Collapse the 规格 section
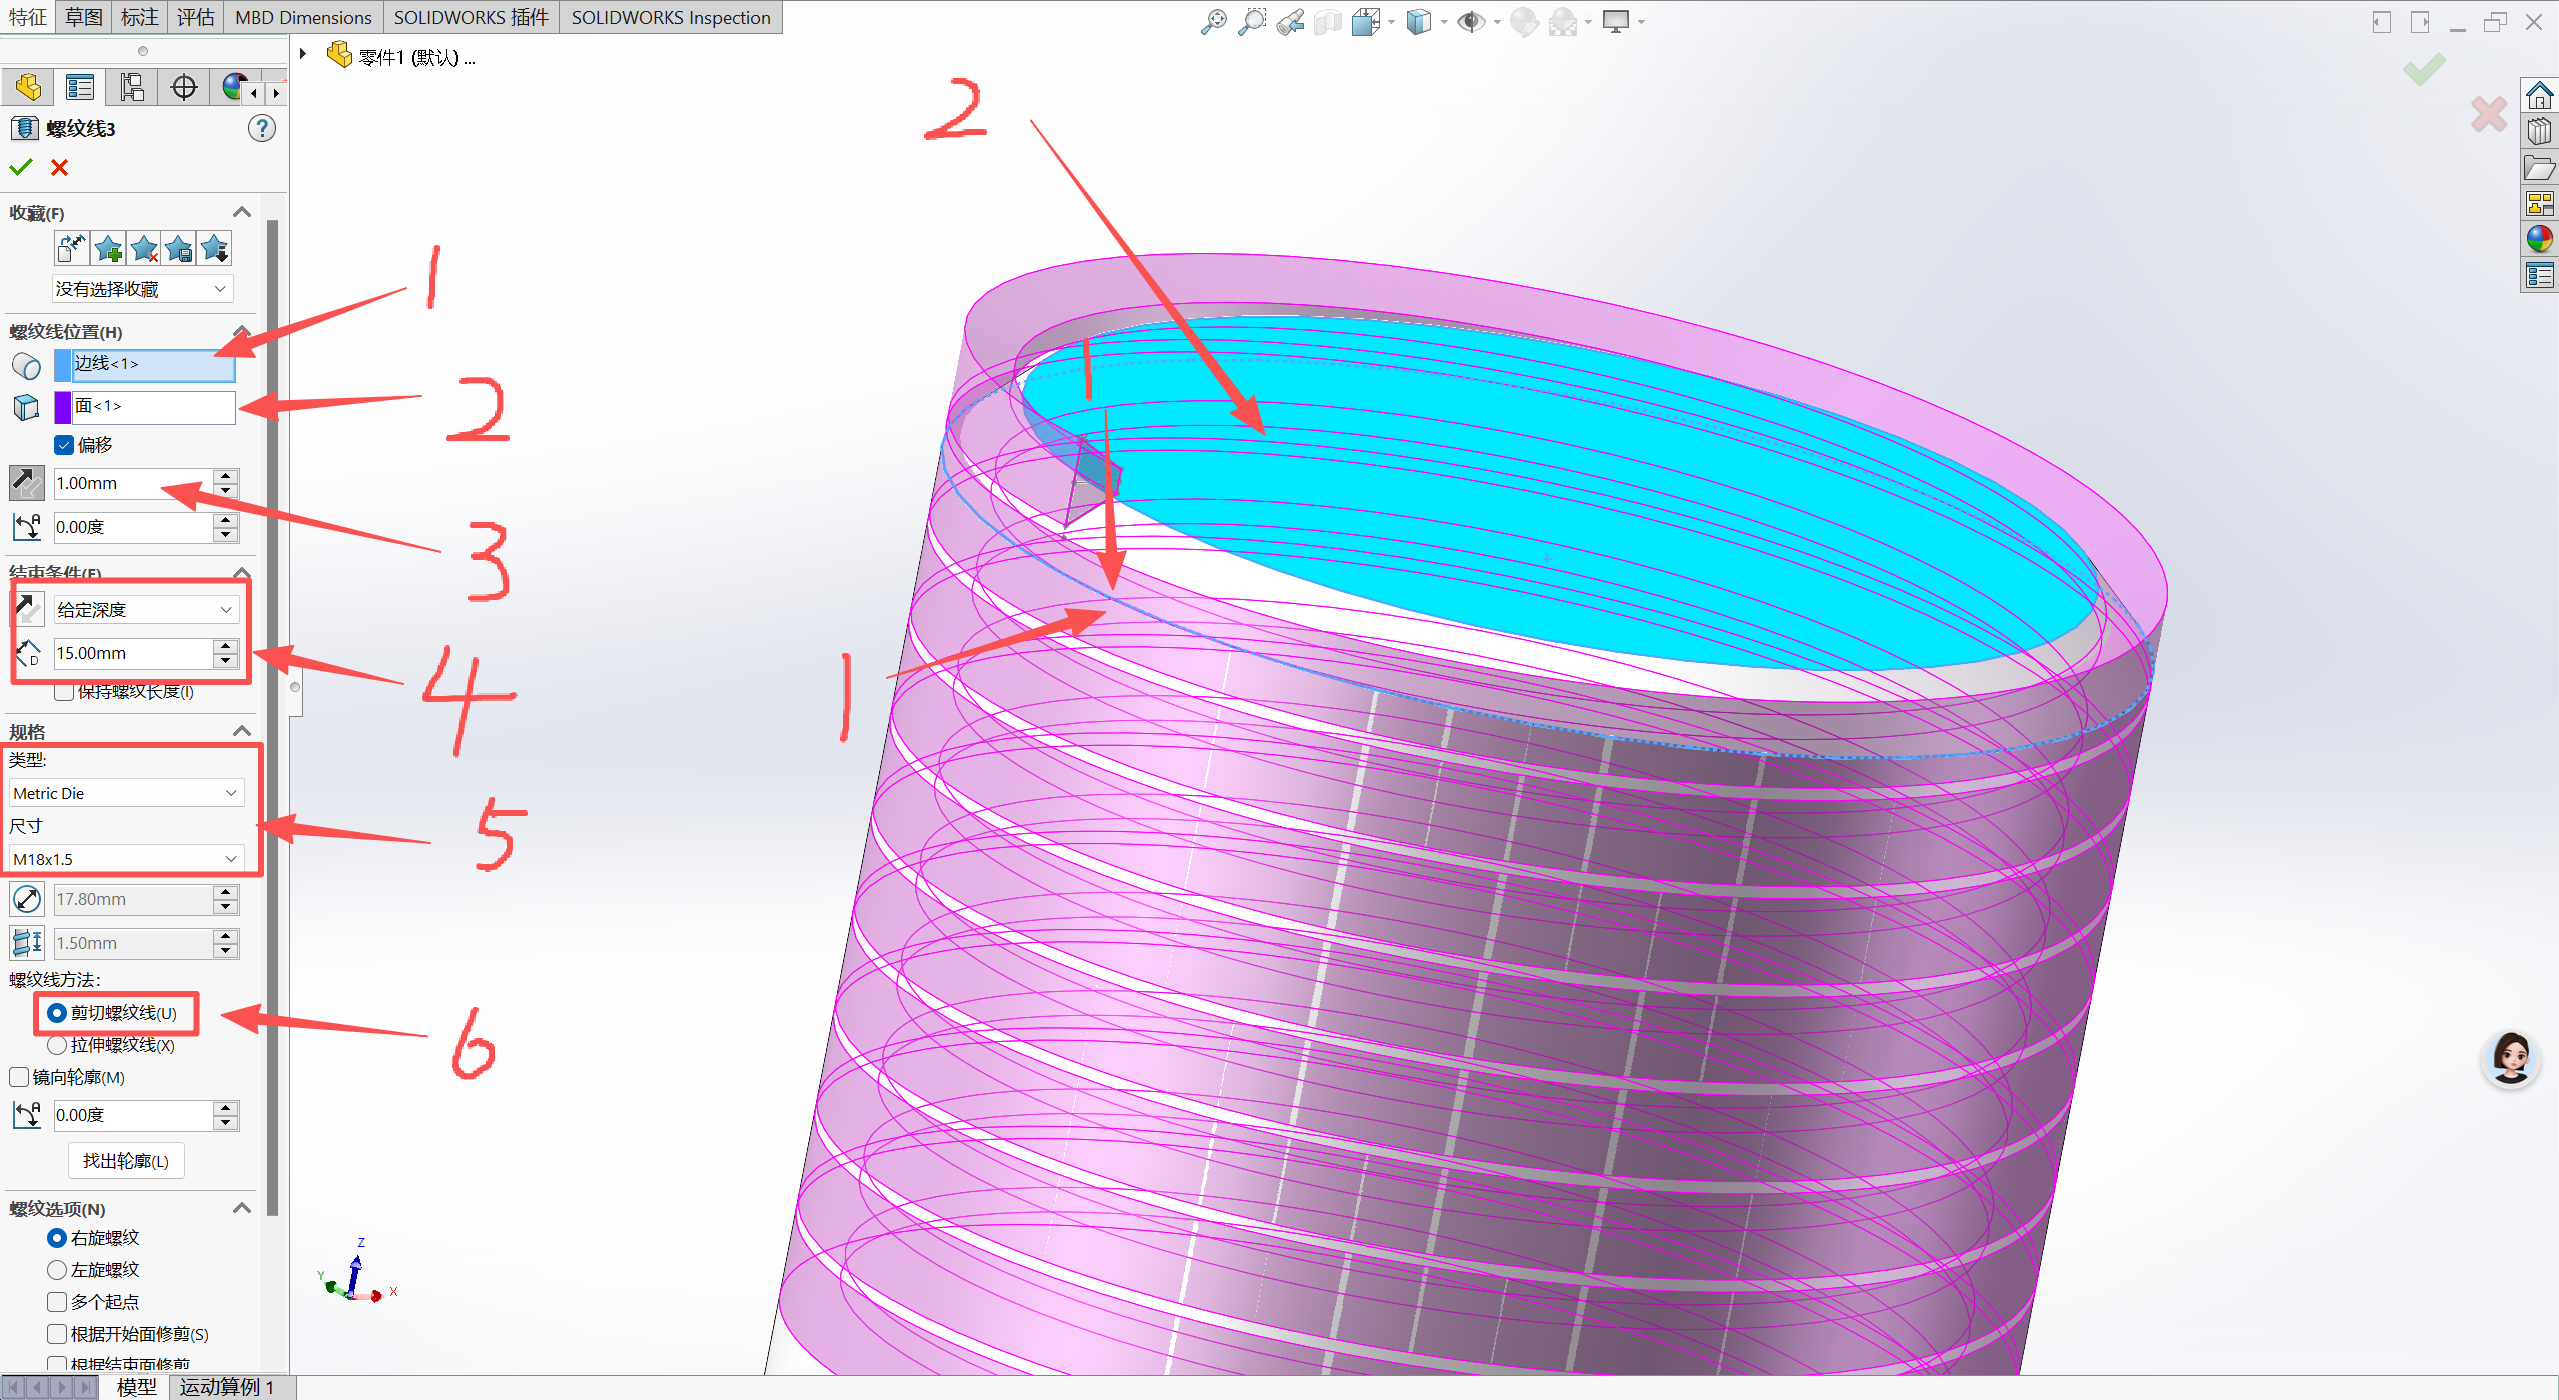This screenshot has height=1400, width=2559. (242, 731)
